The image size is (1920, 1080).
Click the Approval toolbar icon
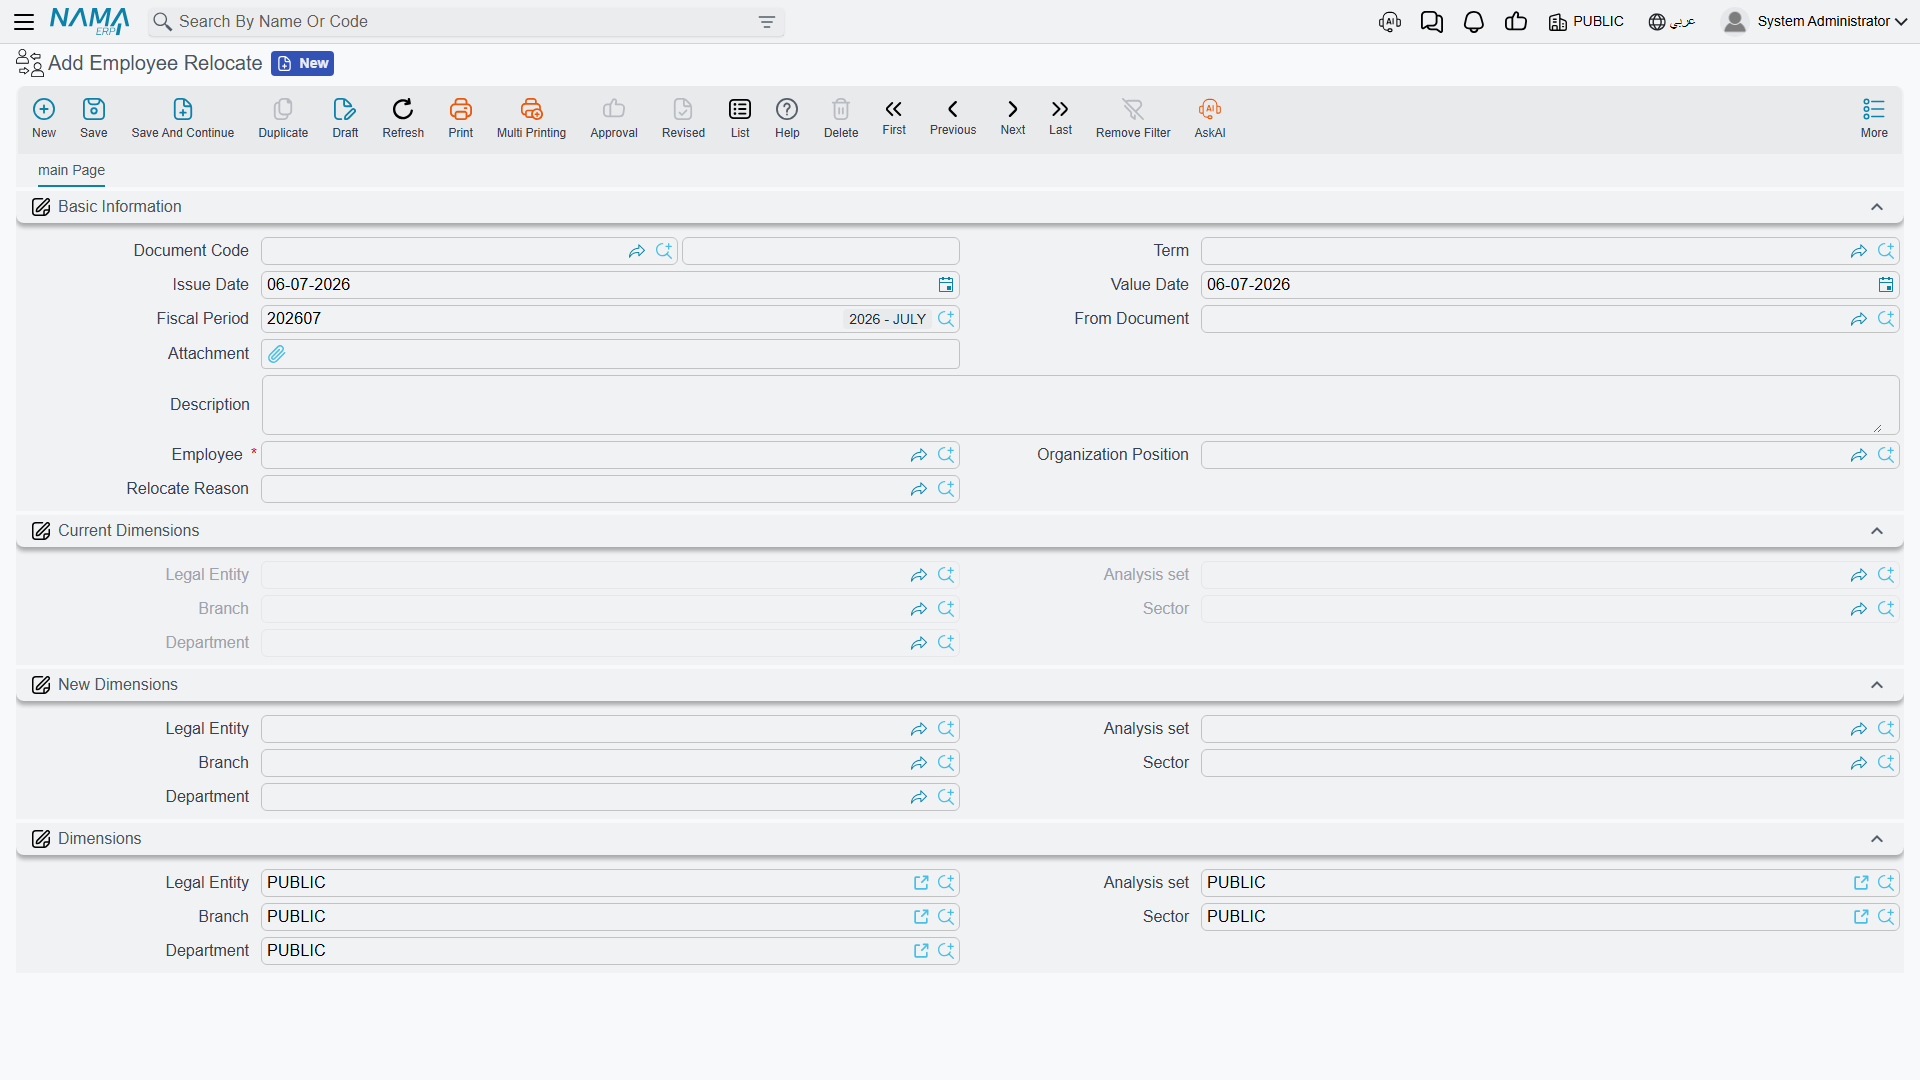[614, 118]
